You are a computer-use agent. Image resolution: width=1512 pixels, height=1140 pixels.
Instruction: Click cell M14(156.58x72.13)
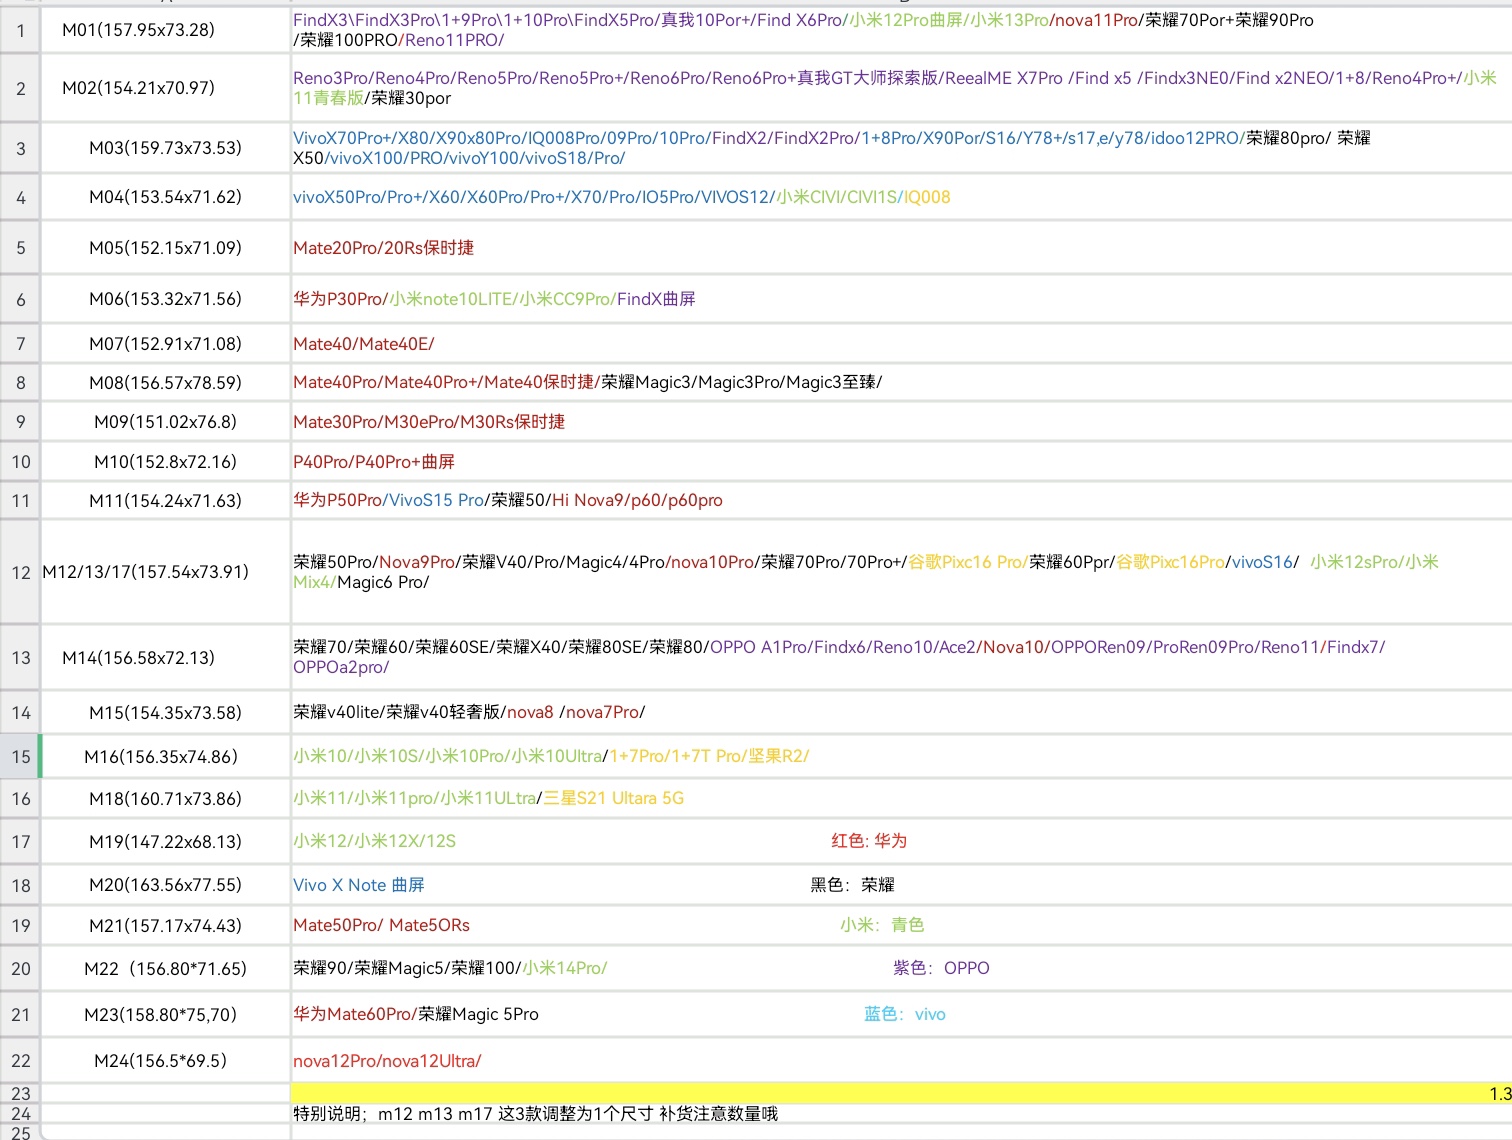coord(165,658)
